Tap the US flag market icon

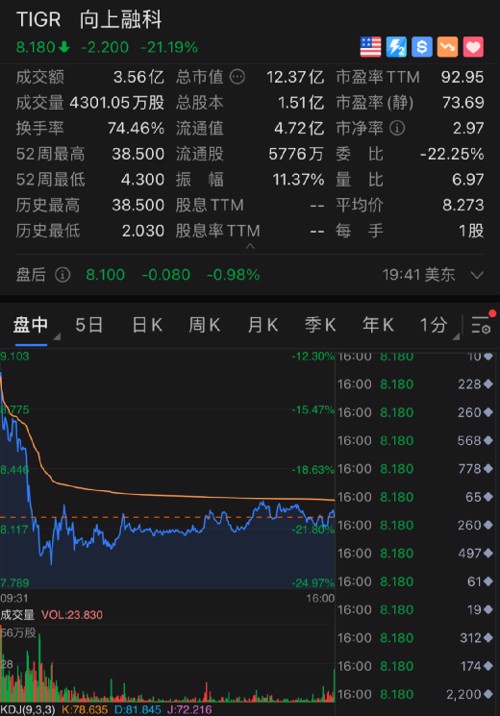pos(370,47)
